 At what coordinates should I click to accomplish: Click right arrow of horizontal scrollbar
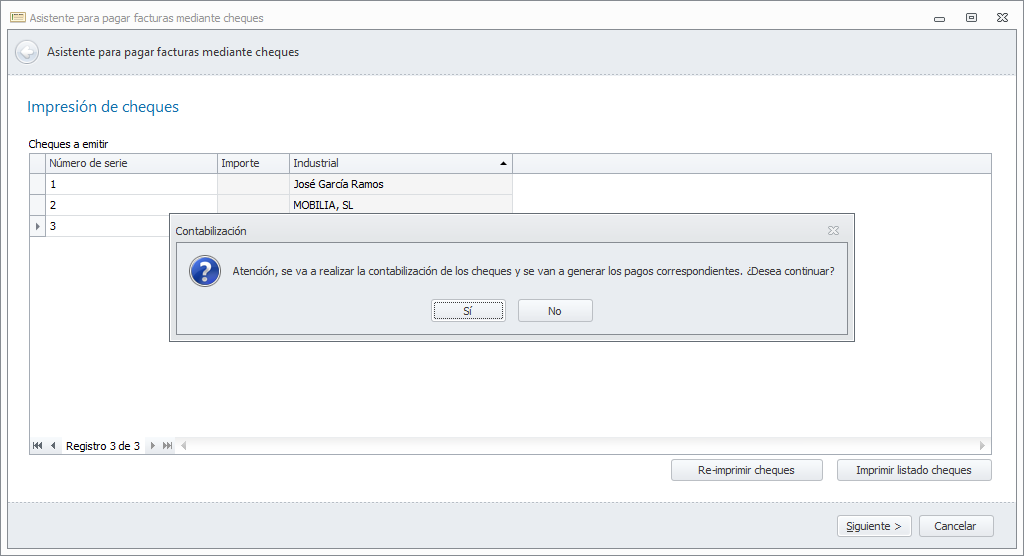click(982, 446)
